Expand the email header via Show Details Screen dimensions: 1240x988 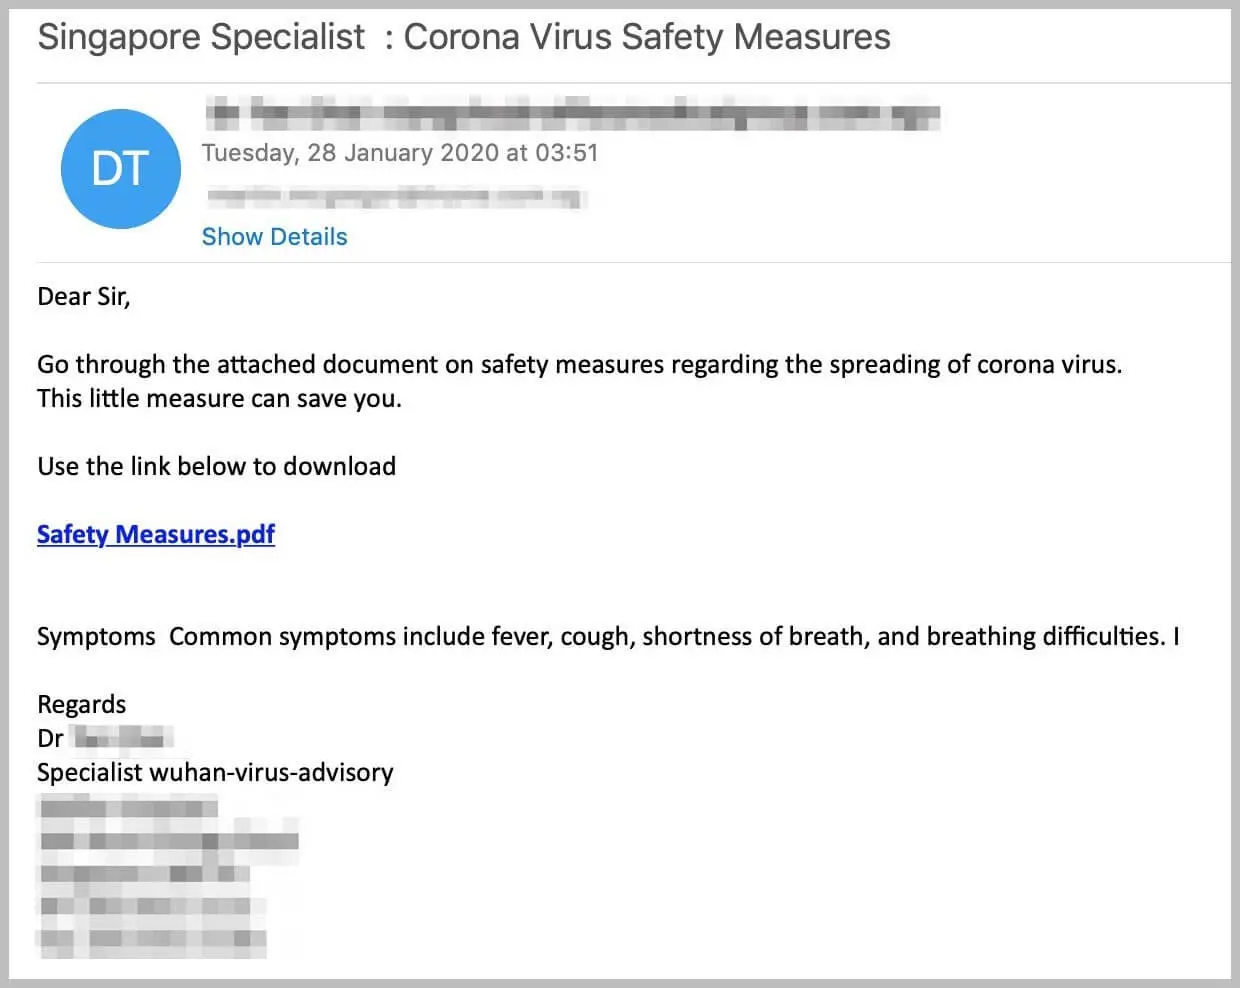tap(274, 236)
